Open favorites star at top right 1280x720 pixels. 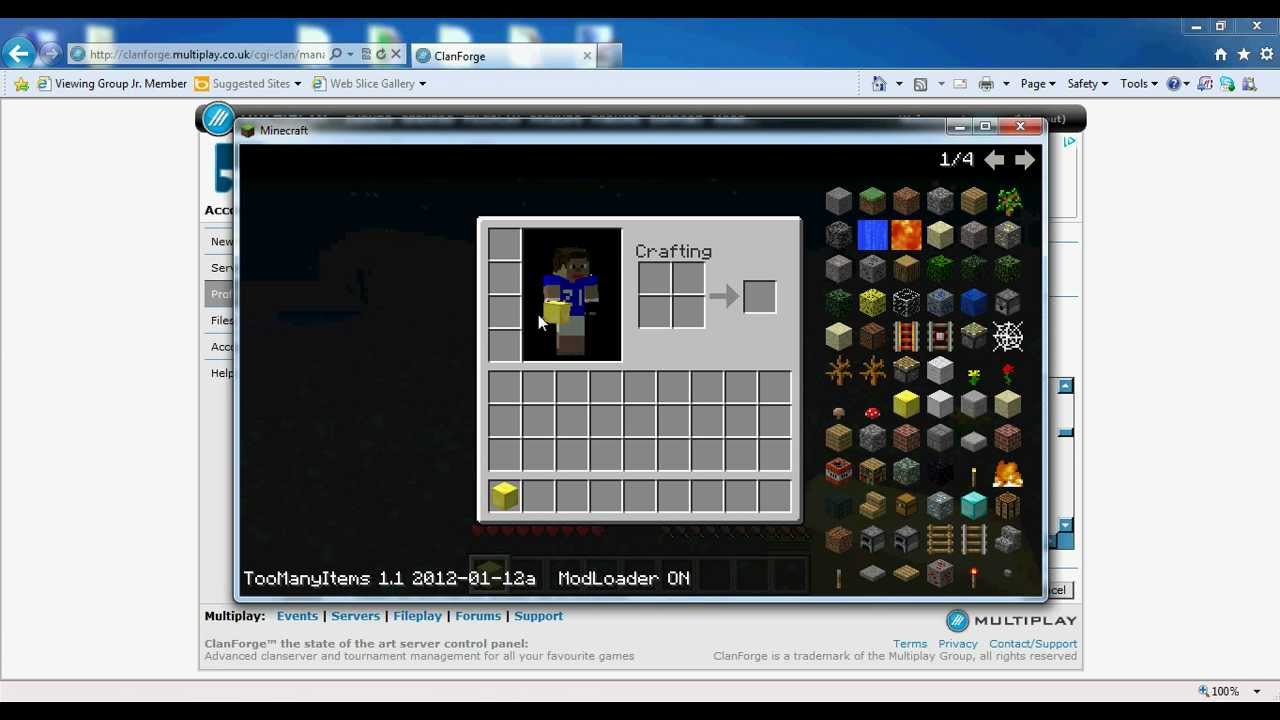tap(1243, 54)
